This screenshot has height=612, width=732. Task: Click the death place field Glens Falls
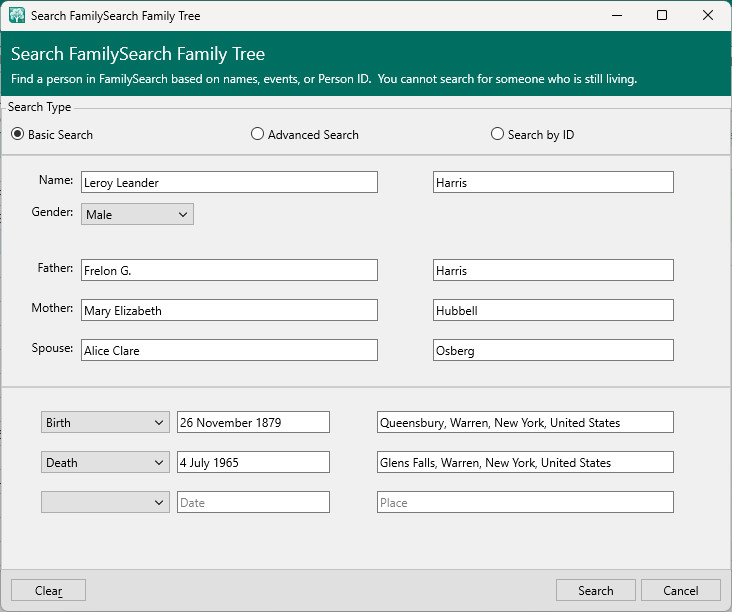(524, 463)
